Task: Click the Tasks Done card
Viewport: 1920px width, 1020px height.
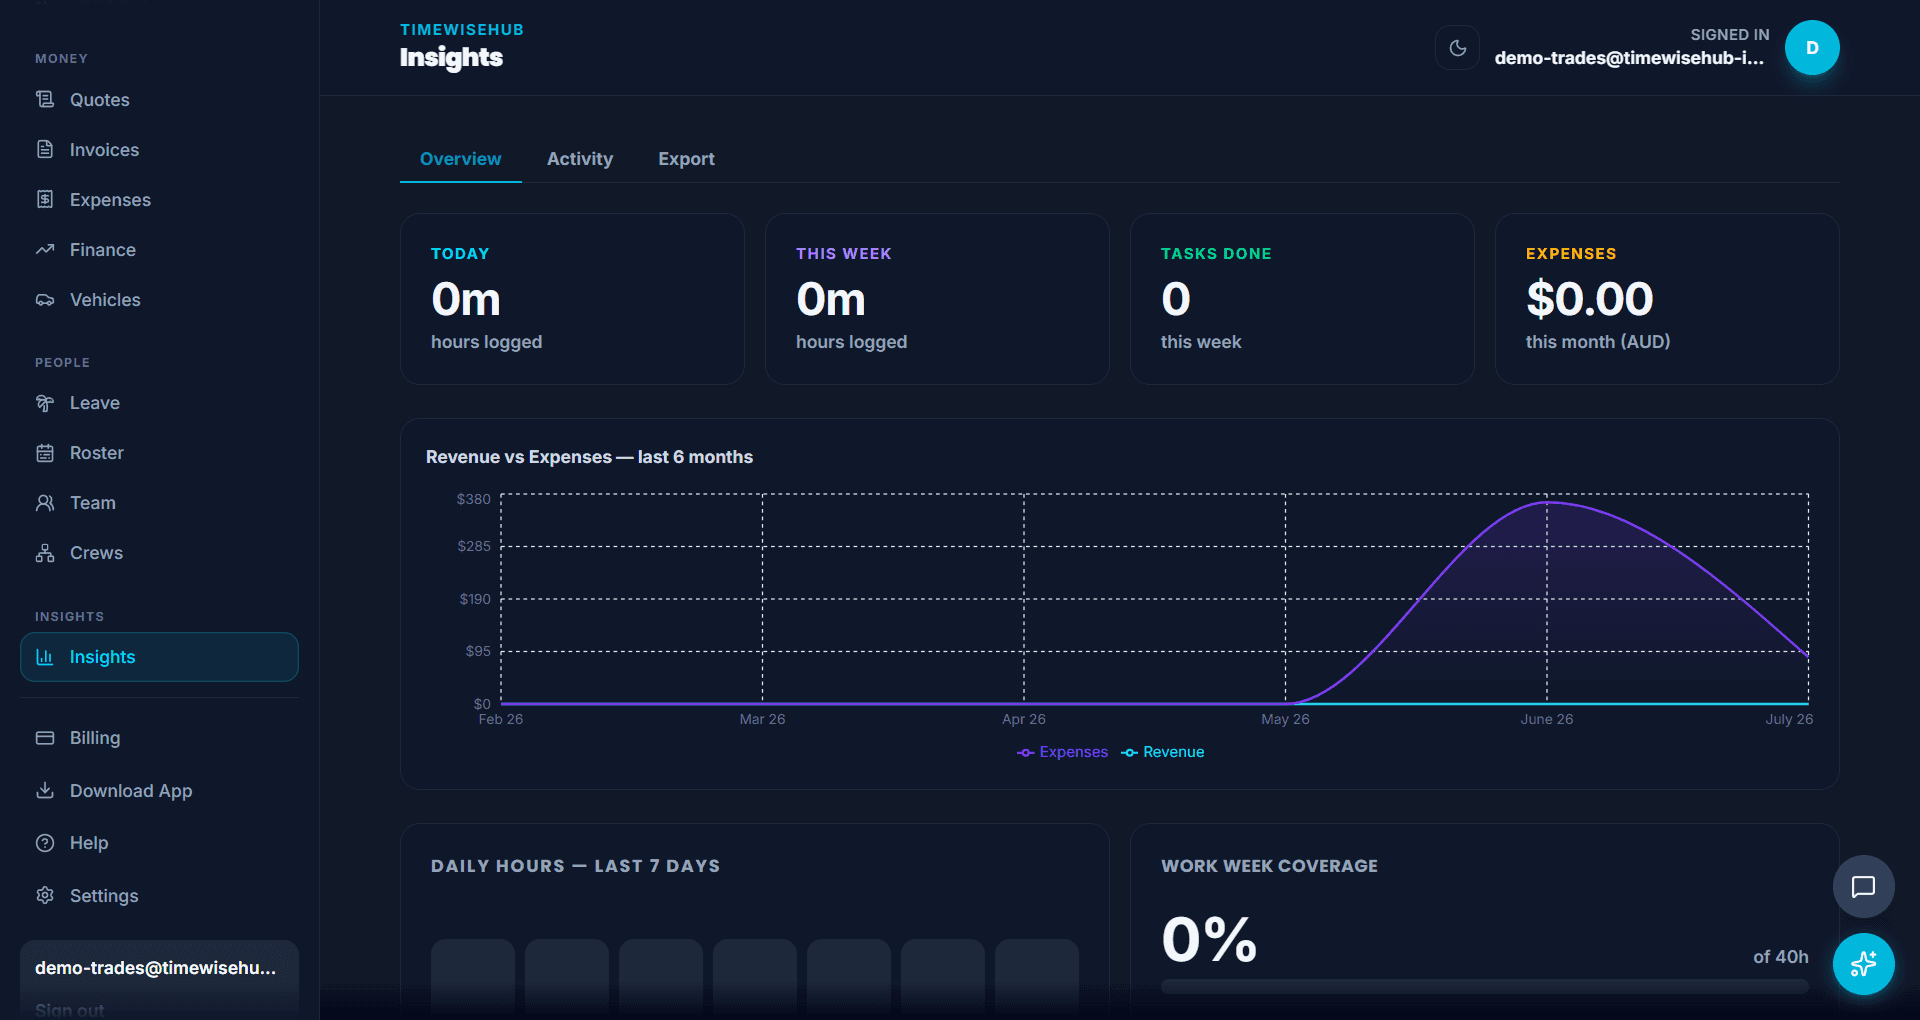Action: tap(1302, 299)
